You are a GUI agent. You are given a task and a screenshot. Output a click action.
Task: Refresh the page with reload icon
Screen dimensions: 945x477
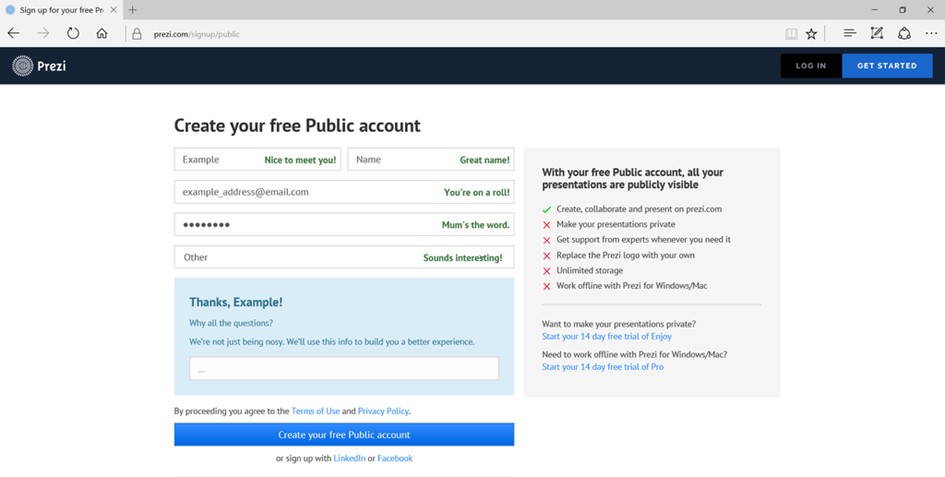73,33
